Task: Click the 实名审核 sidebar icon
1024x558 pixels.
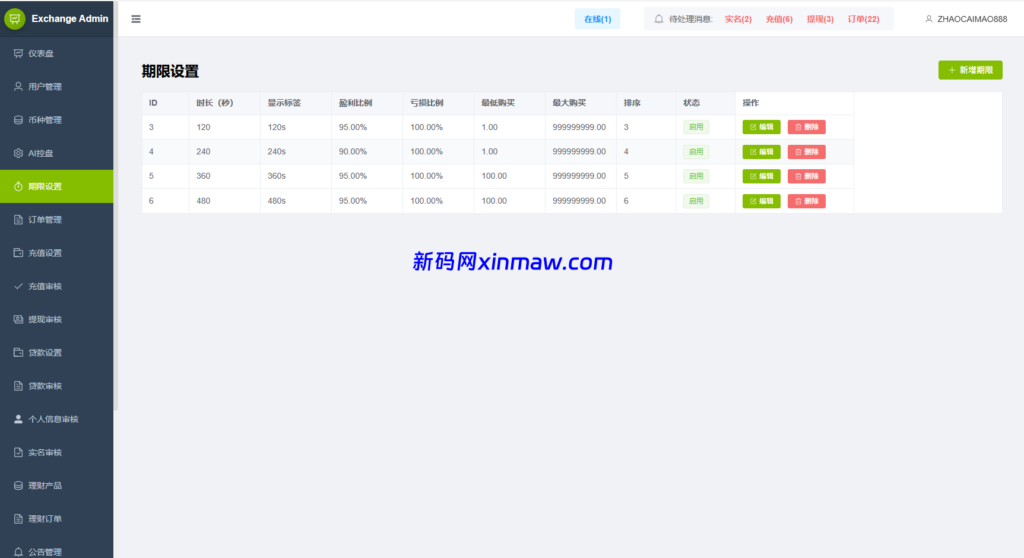Action: 18,452
